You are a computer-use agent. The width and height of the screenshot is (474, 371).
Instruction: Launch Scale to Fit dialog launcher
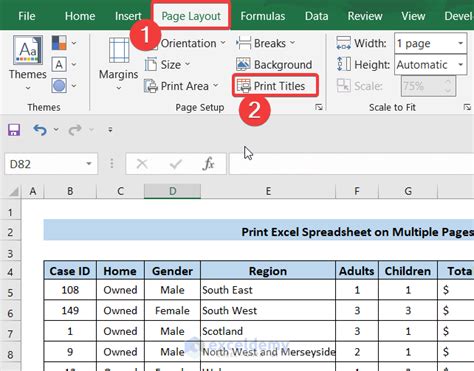pyautogui.click(x=467, y=107)
